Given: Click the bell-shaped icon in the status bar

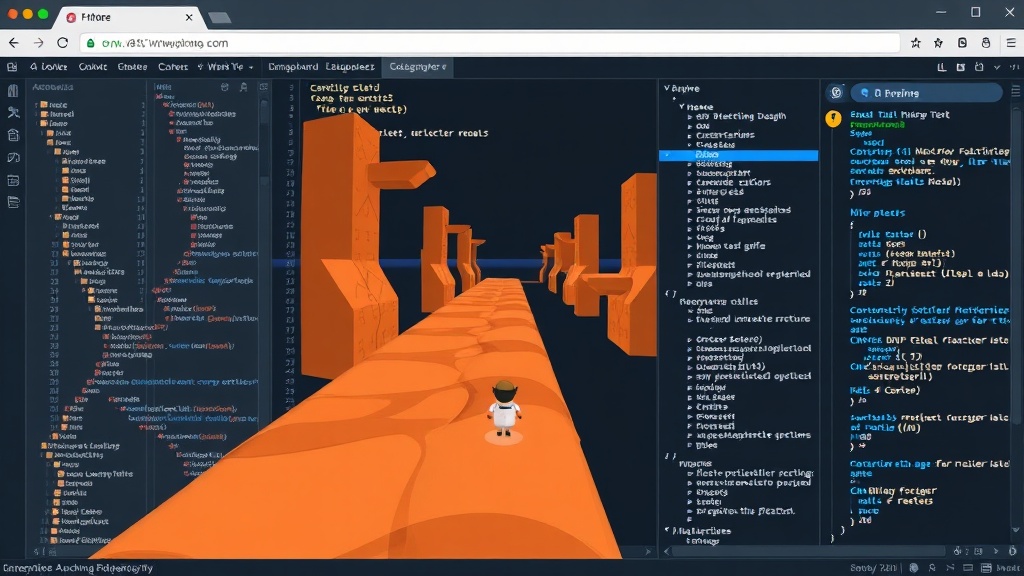Looking at the screenshot, I should tap(932, 568).
